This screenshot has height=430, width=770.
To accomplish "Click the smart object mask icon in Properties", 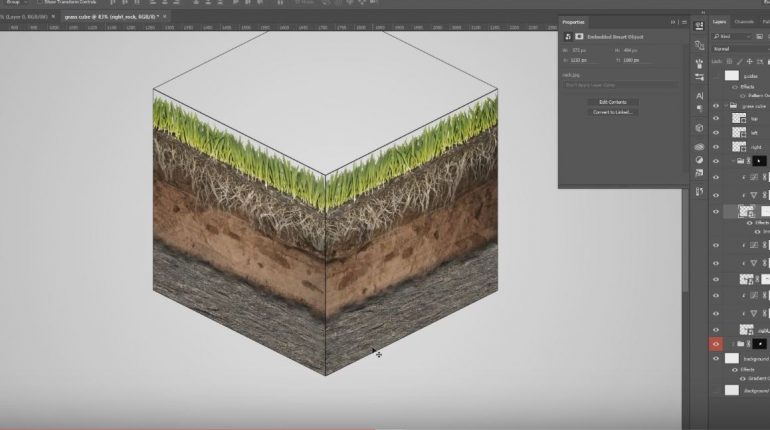I will click(579, 36).
